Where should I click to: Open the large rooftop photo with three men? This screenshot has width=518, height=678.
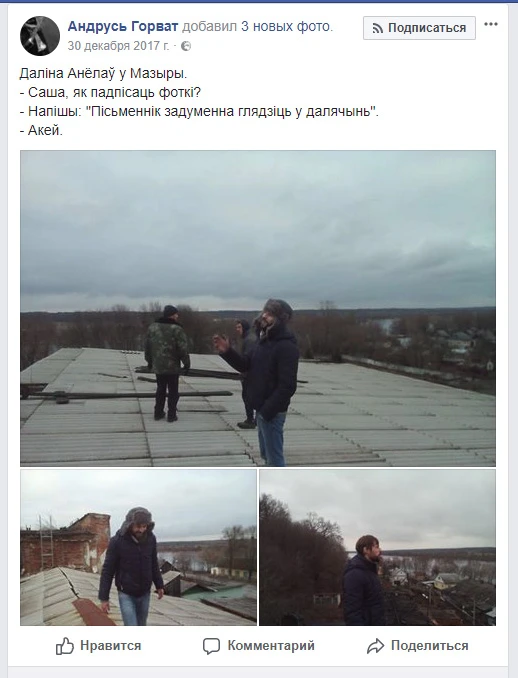[258, 308]
